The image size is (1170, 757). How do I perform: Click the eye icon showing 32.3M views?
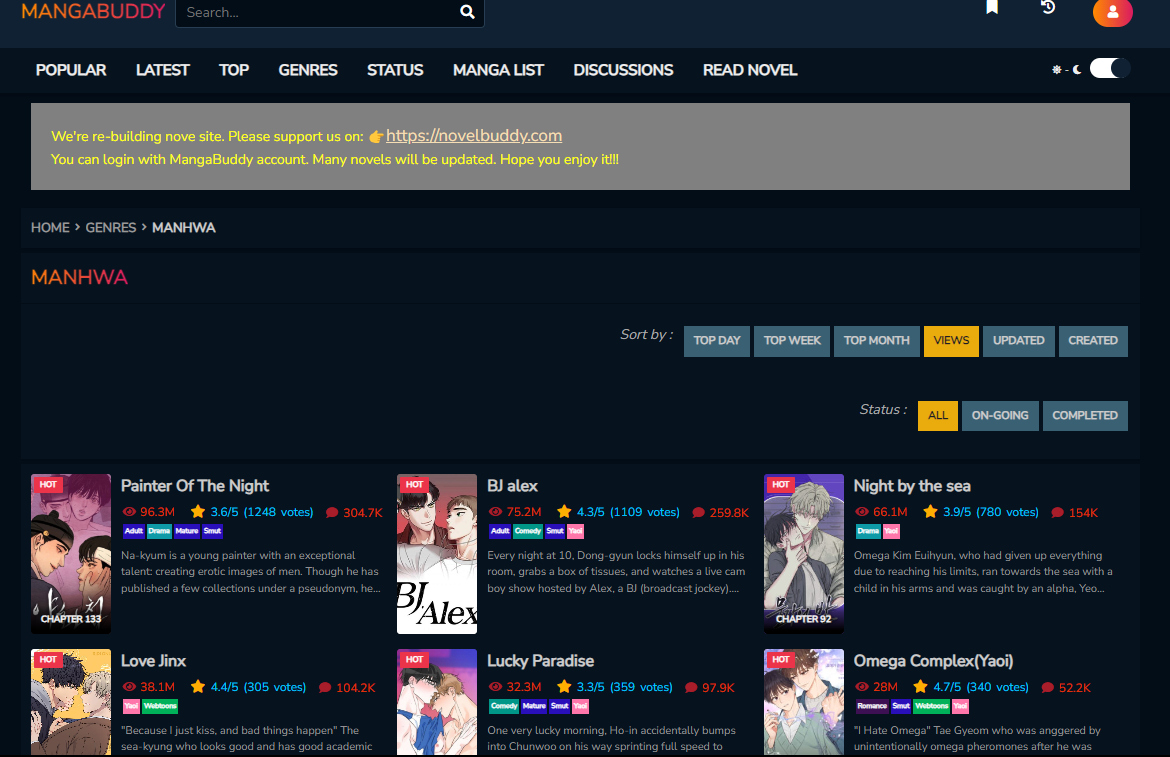point(495,687)
